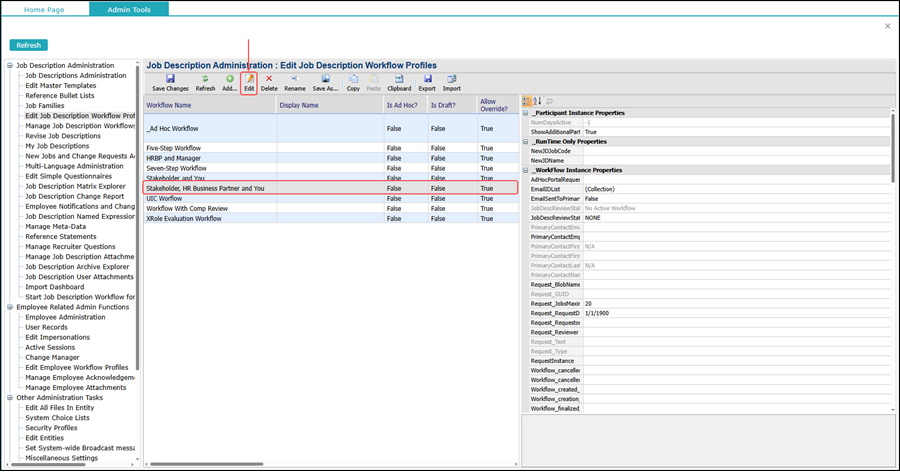This screenshot has width=900, height=472.
Task: Open Security Profiles in the sidebar
Action: point(51,428)
